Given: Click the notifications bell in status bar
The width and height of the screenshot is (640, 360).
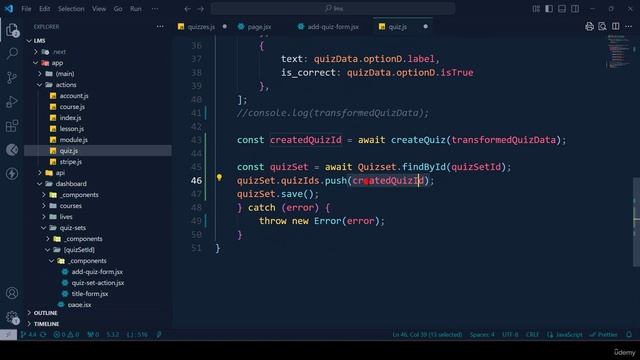Looking at the screenshot, I should (x=629, y=335).
